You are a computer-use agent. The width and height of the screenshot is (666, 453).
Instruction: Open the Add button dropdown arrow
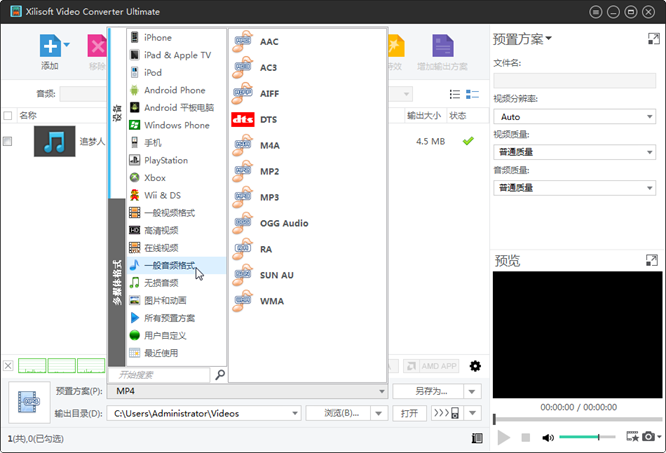[67, 44]
